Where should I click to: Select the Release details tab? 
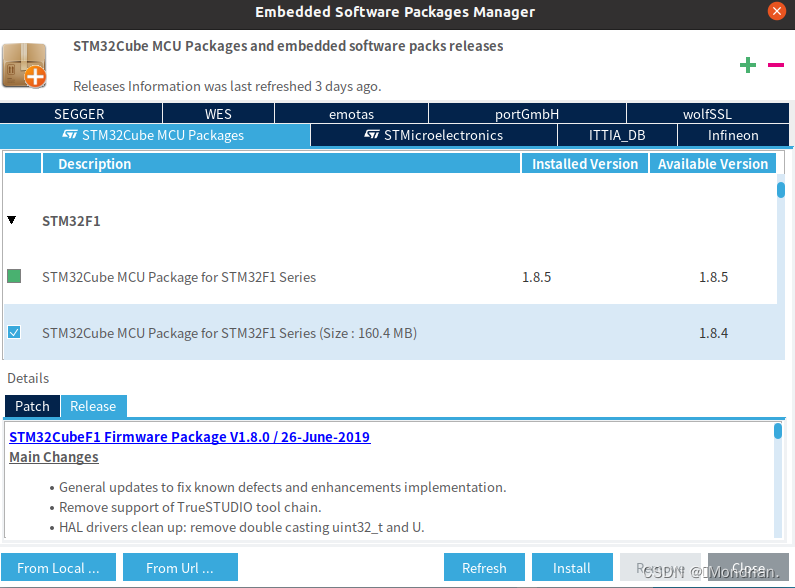(93, 406)
